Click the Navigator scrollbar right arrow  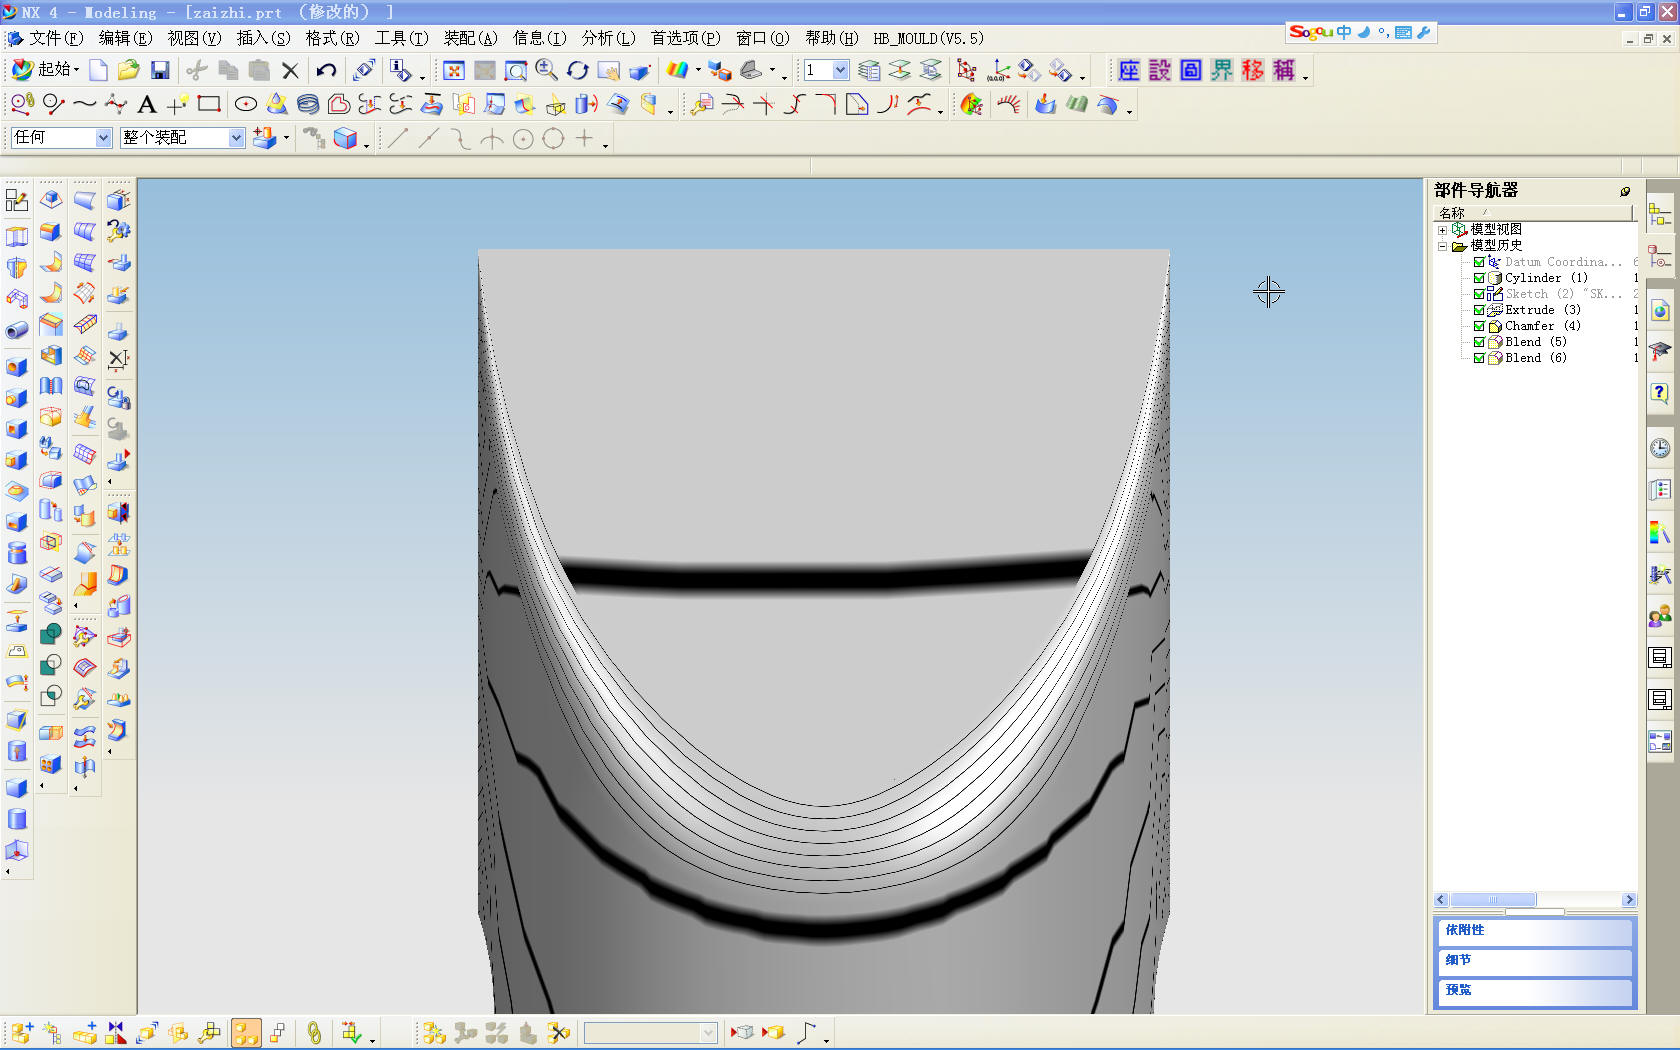[1629, 900]
